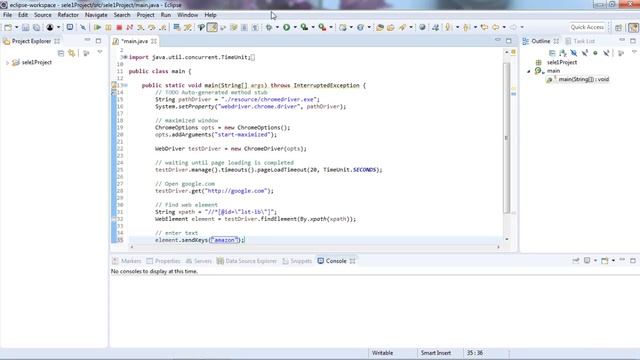Click the Step Over debug icon

pos(151,27)
